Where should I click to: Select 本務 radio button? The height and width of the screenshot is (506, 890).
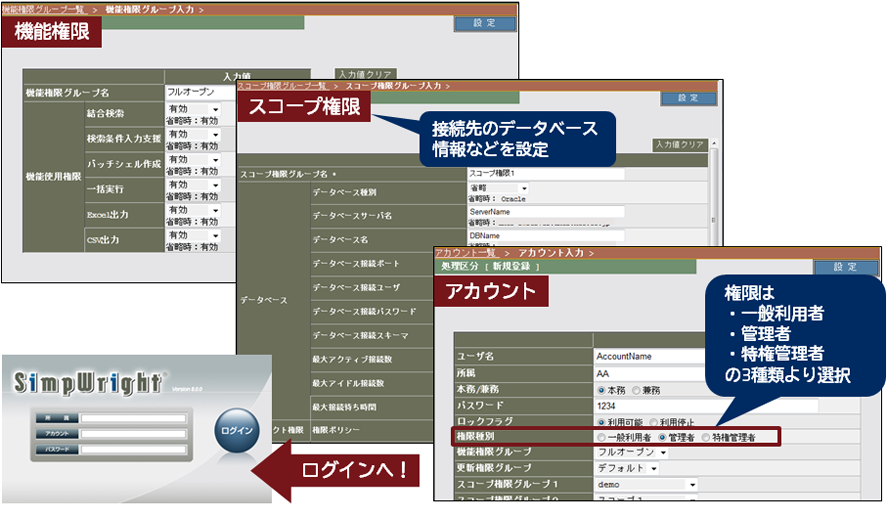click(602, 390)
